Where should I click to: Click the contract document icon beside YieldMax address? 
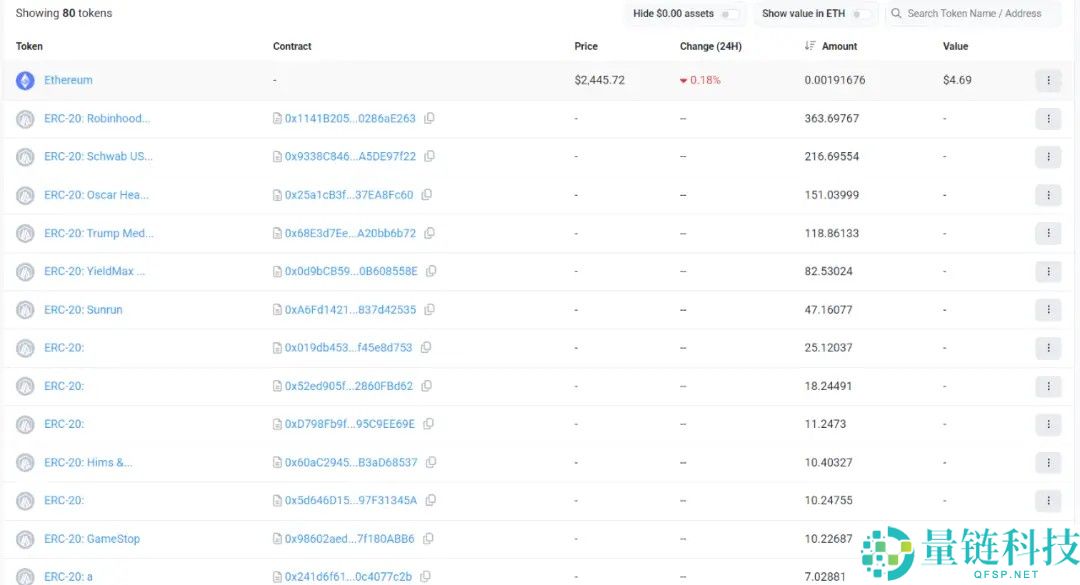click(x=275, y=271)
